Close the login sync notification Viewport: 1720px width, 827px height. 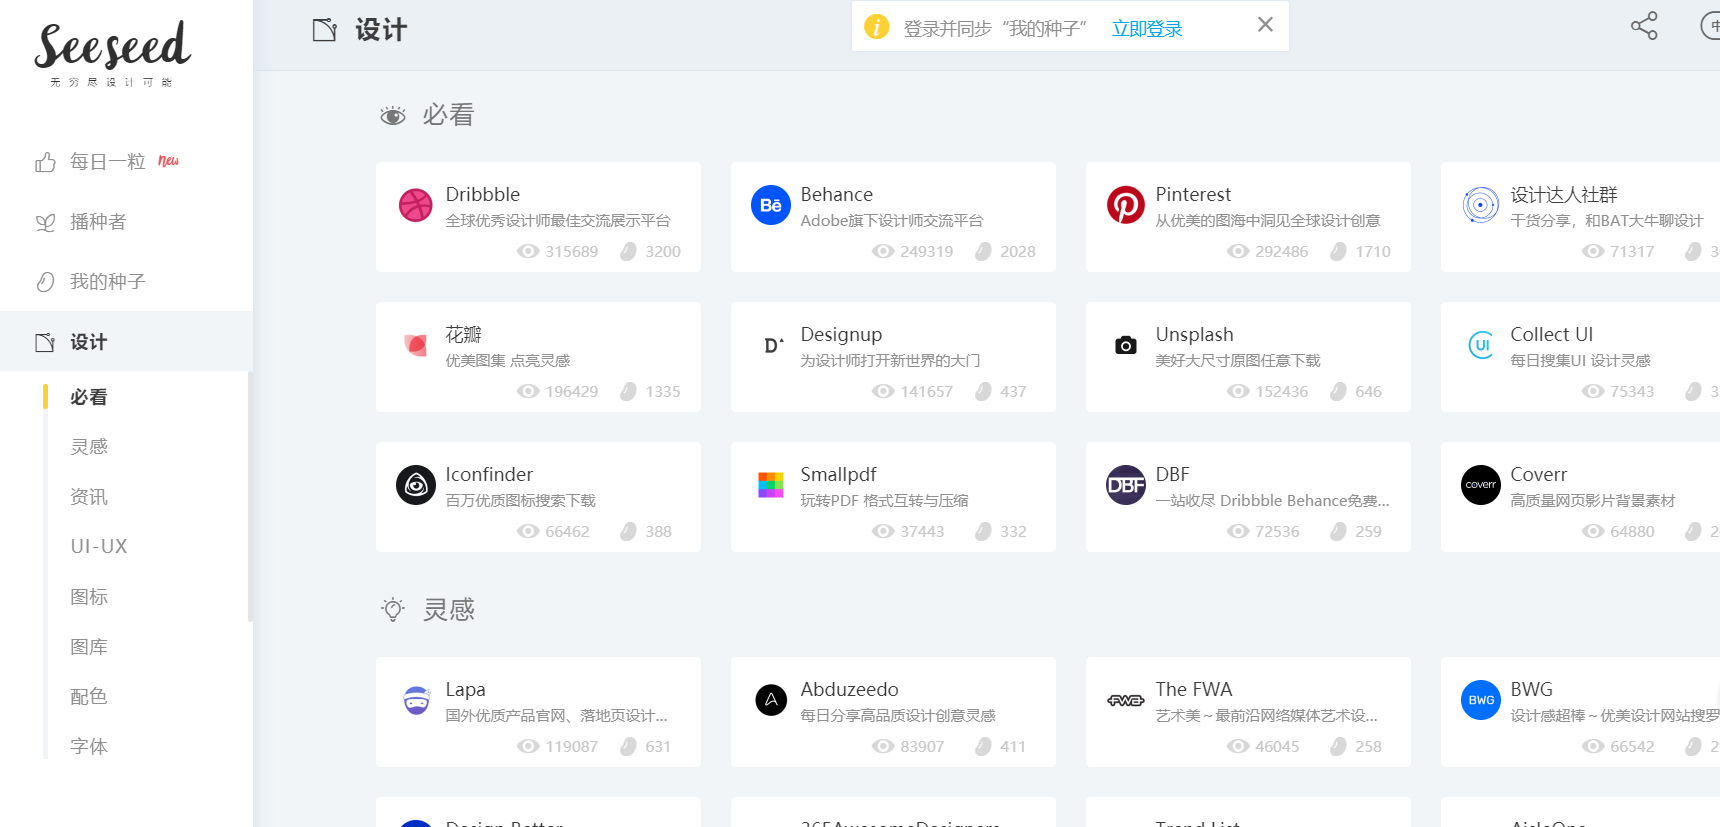pos(1265,25)
